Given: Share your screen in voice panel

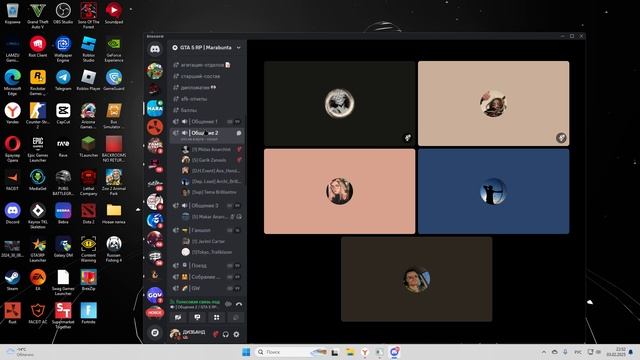Looking at the screenshot, I should 197,318.
